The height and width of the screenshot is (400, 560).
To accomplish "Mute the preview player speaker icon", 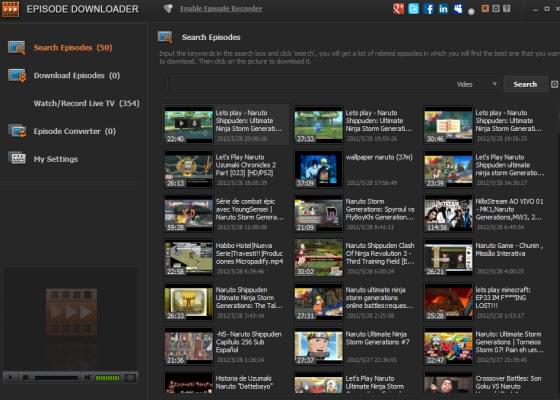I will tap(87, 378).
